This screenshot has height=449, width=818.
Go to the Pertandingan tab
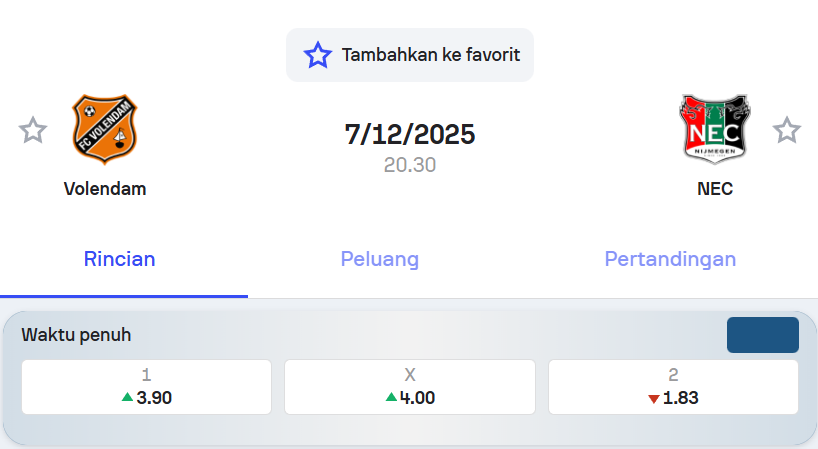click(x=670, y=260)
